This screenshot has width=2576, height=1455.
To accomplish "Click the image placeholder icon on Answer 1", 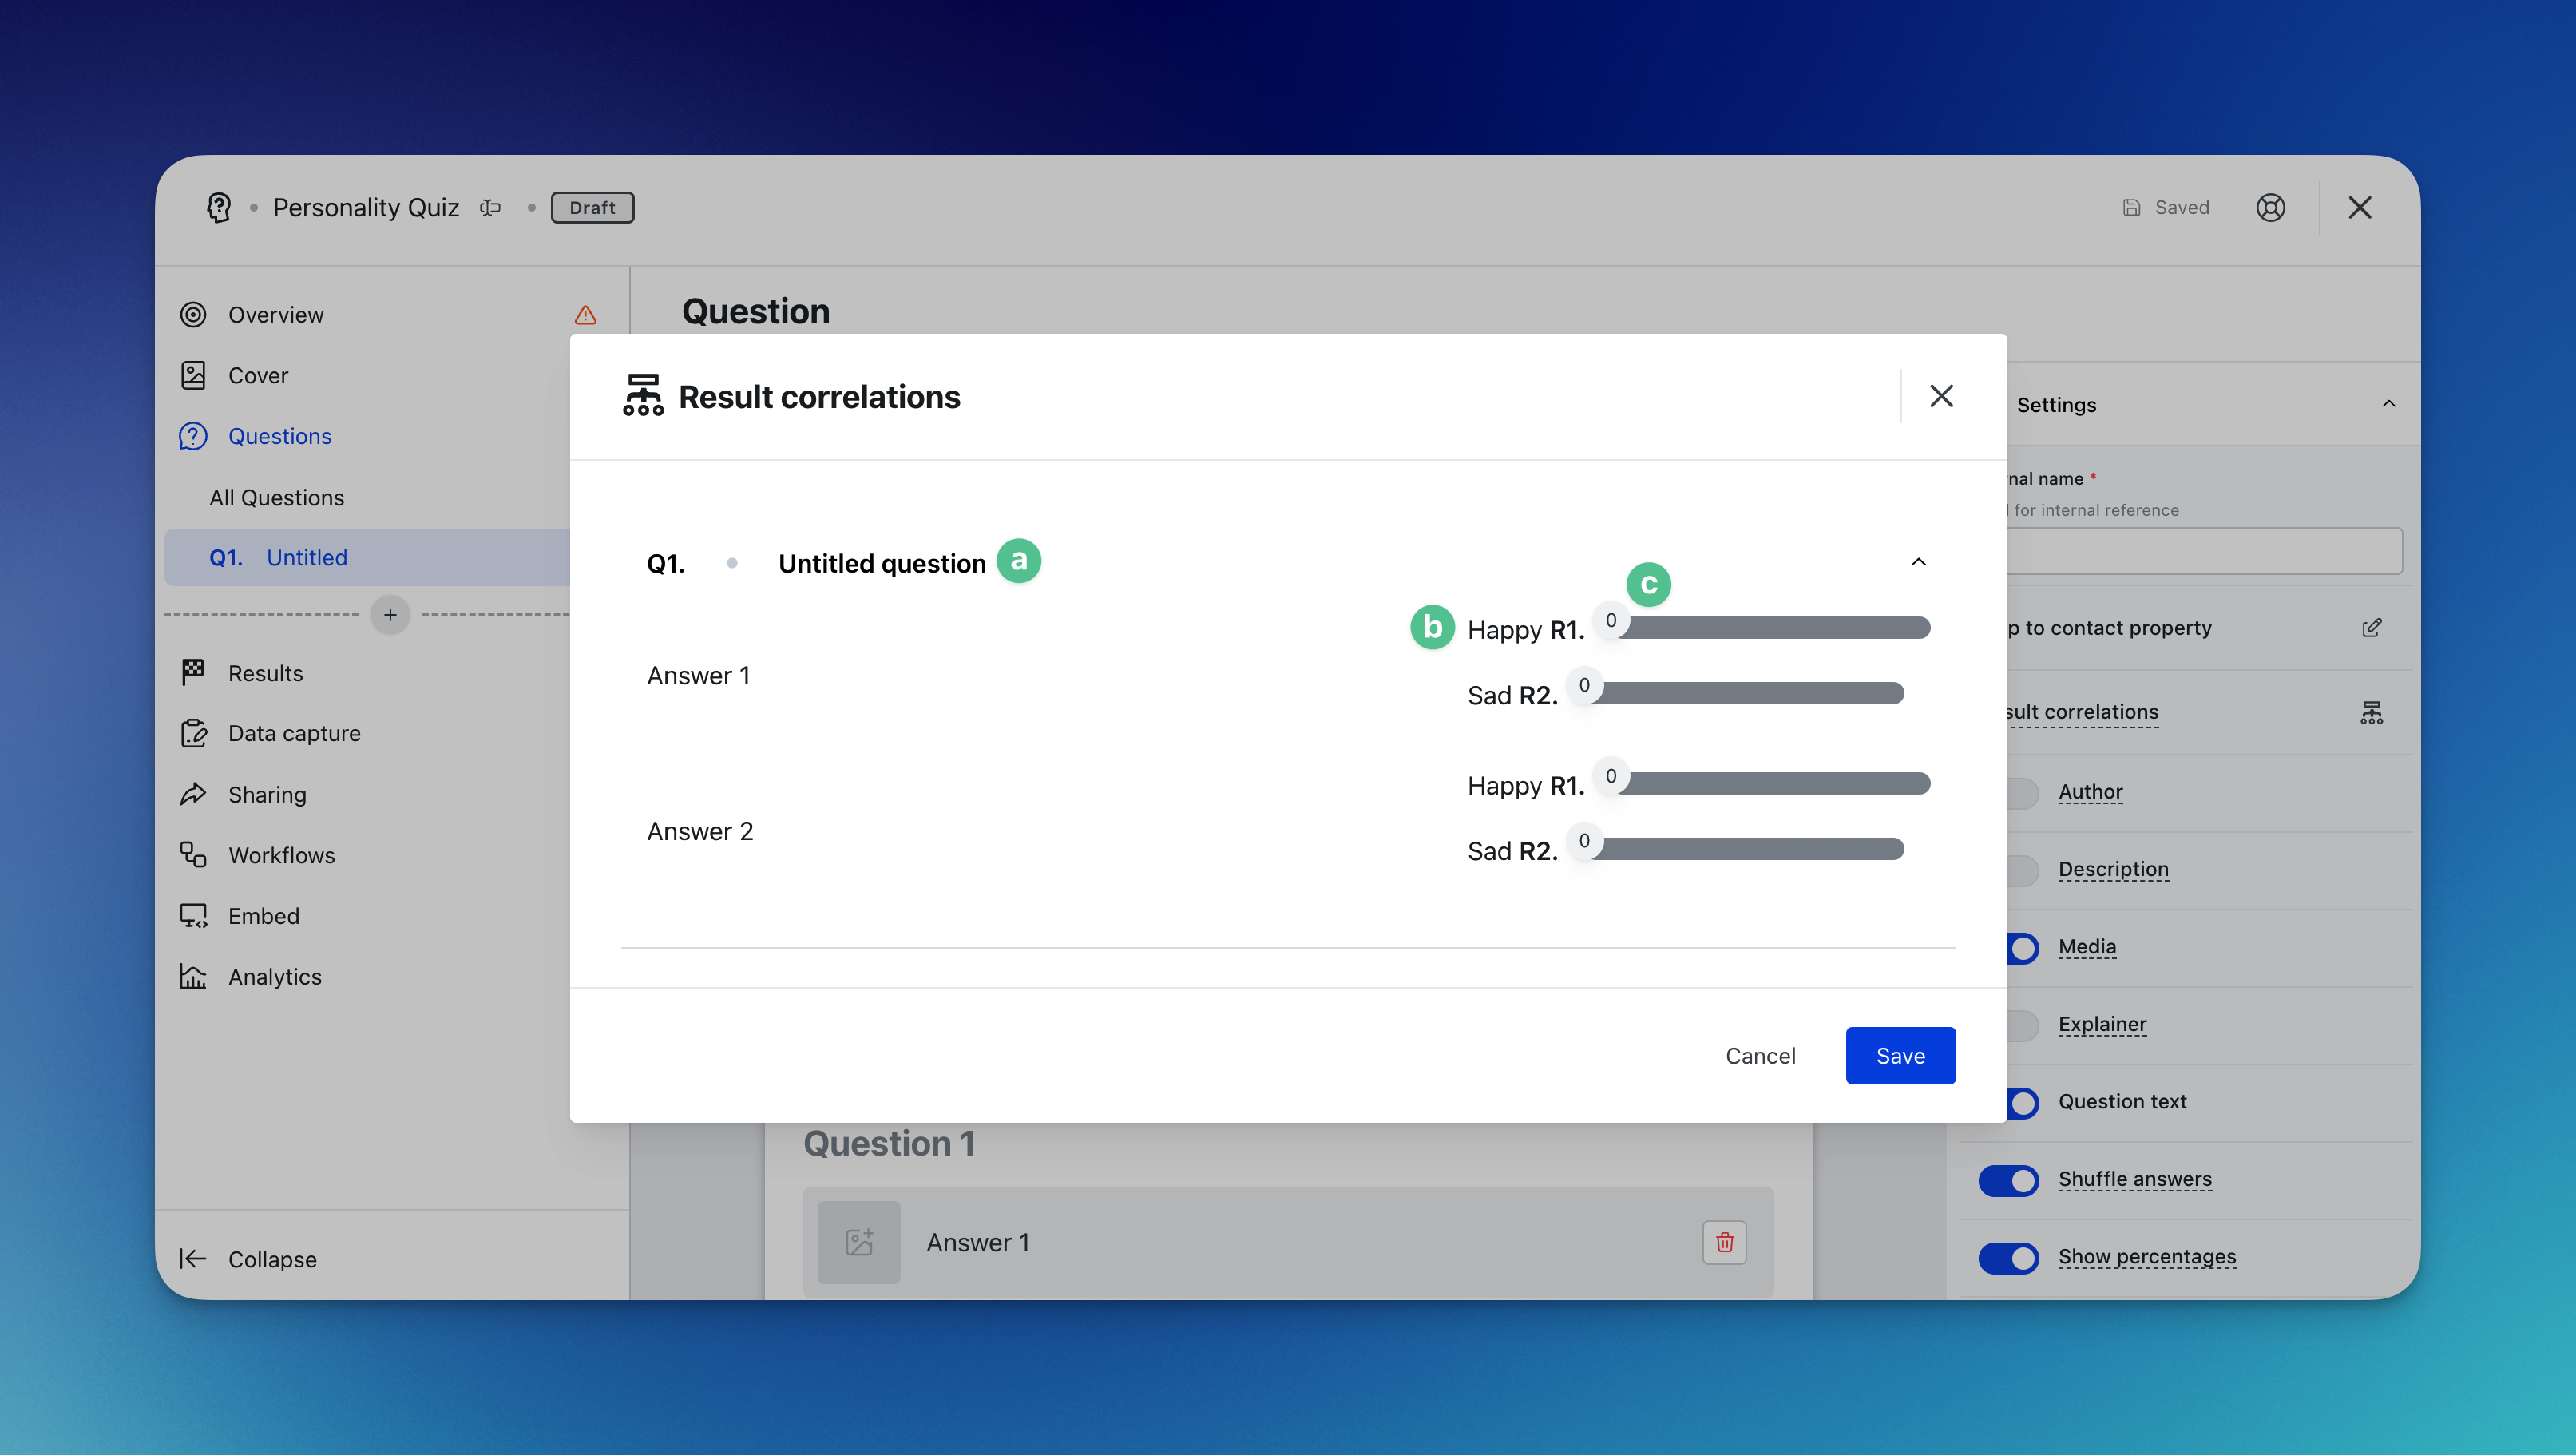I will pos(859,1242).
